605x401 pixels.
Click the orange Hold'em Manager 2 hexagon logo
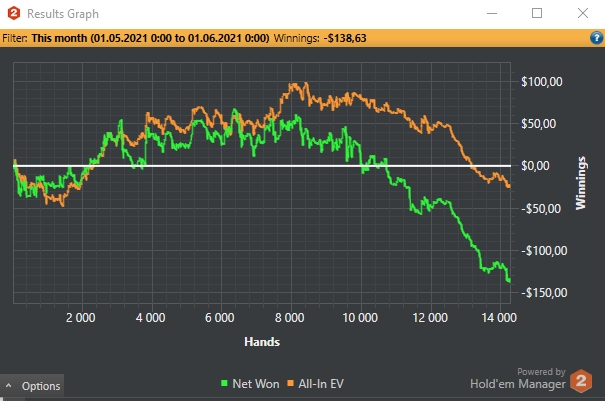(581, 381)
